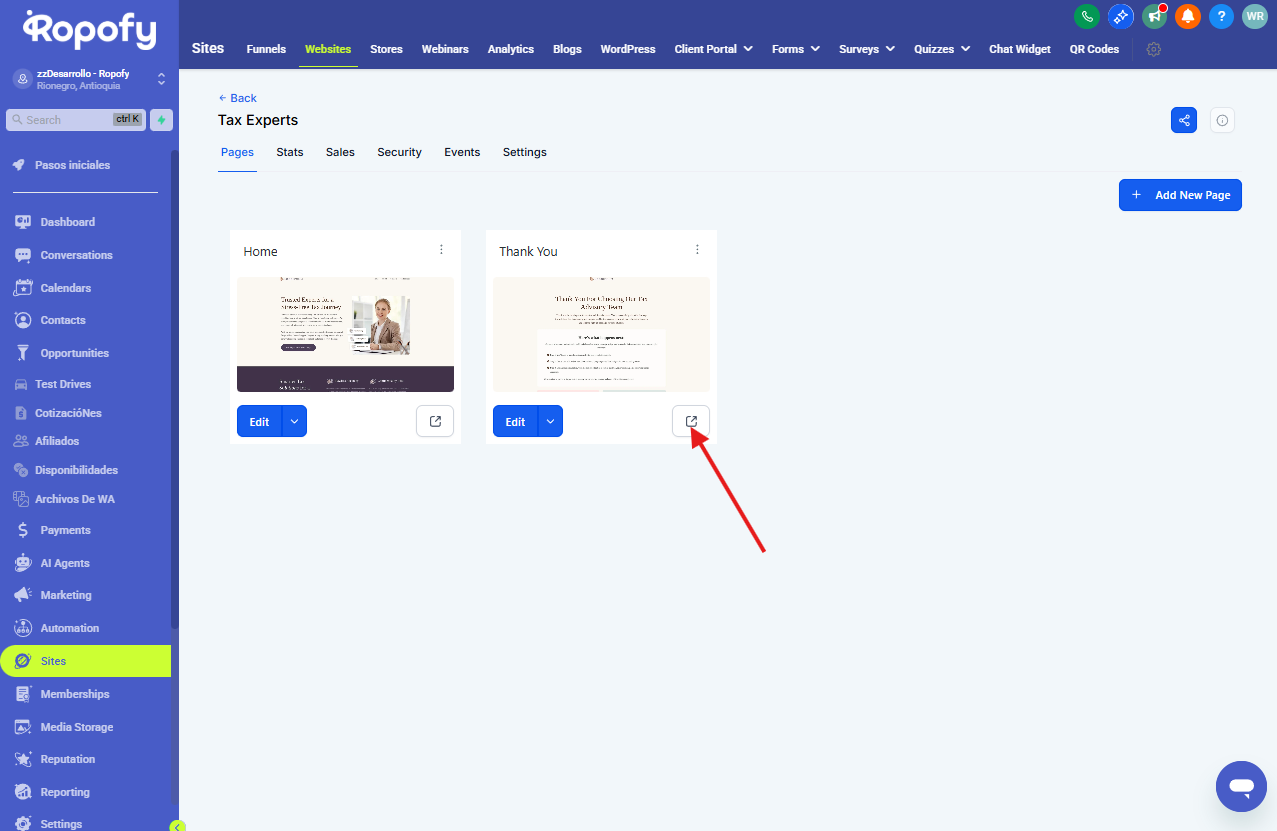
Task: Click the info circle icon
Action: [x=1222, y=120]
